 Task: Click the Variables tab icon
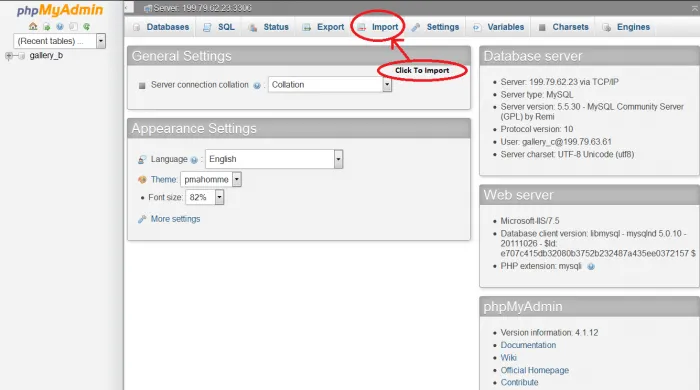click(x=477, y=27)
